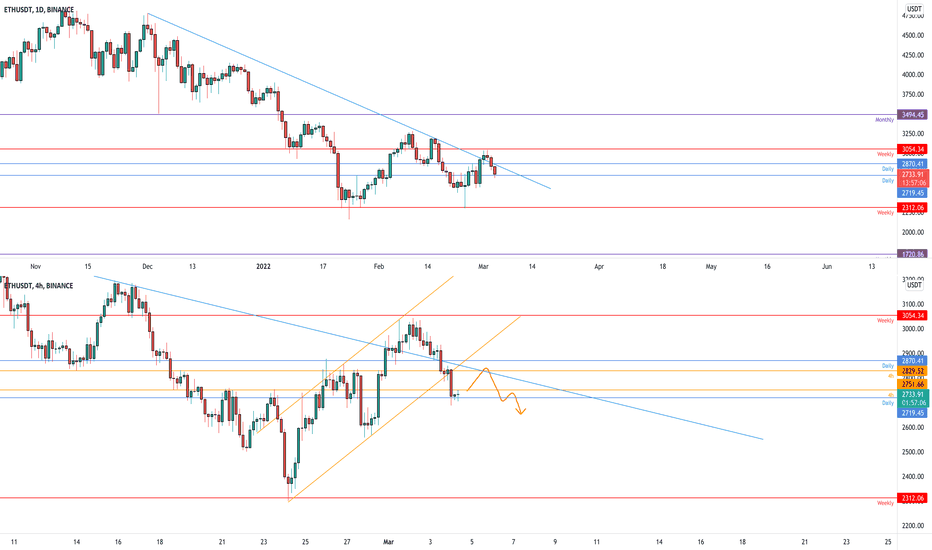Click the 2500.00 price axis value
Image resolution: width=932 pixels, height=550 pixels.
(x=913, y=452)
